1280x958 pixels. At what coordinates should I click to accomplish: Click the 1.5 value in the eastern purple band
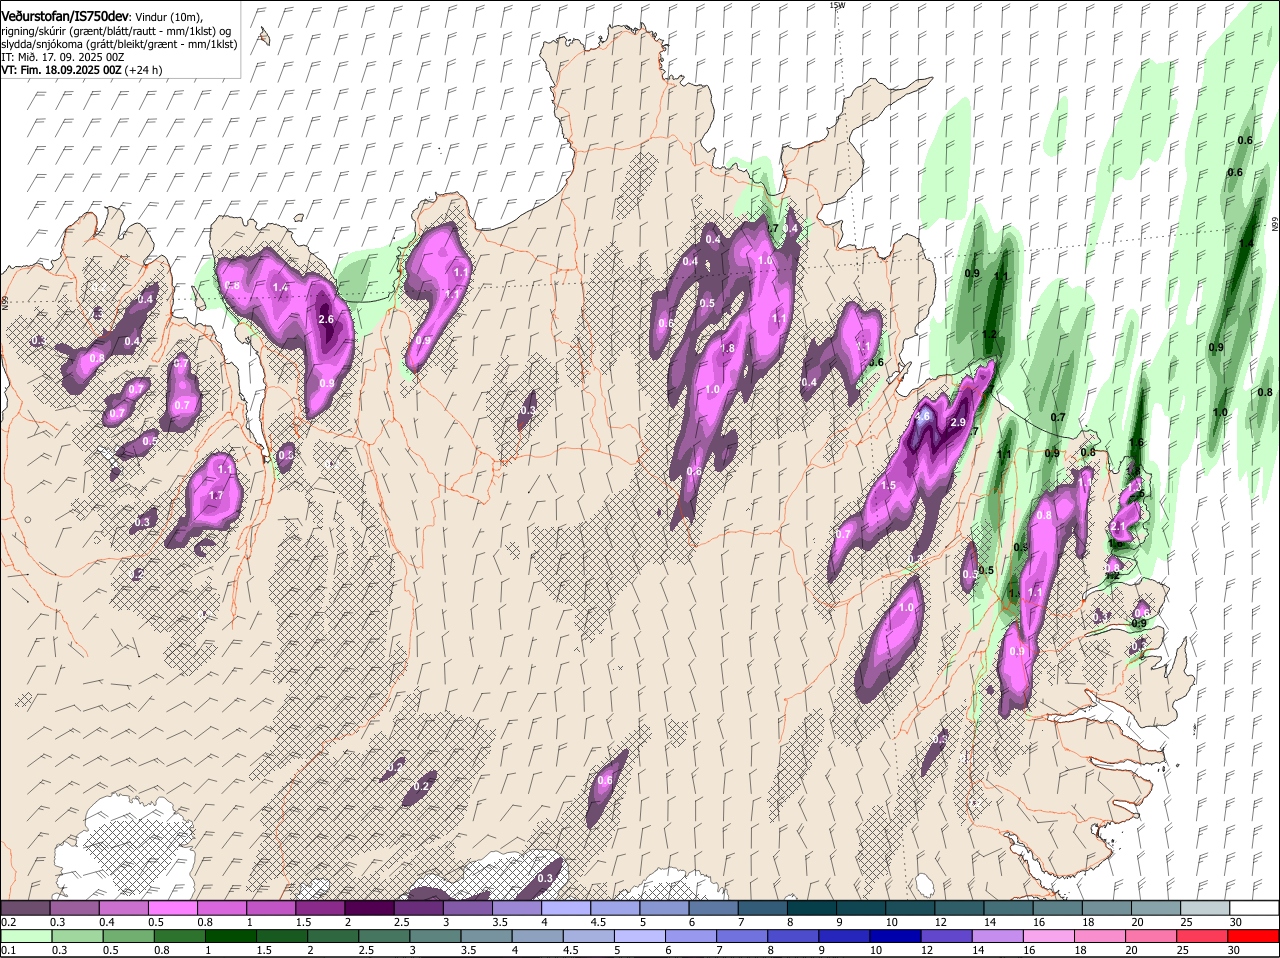pos(889,485)
